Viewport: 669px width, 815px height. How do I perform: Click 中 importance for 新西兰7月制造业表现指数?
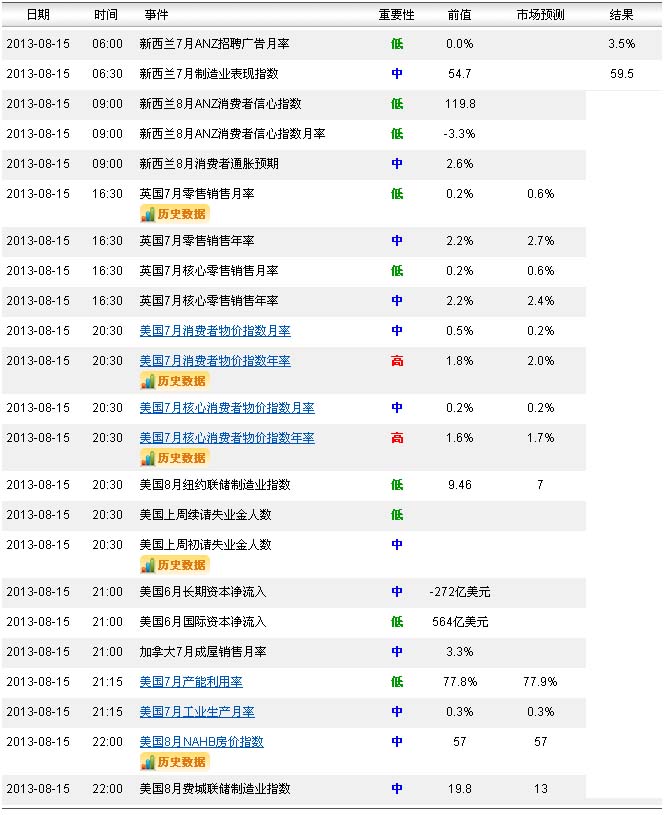(397, 74)
